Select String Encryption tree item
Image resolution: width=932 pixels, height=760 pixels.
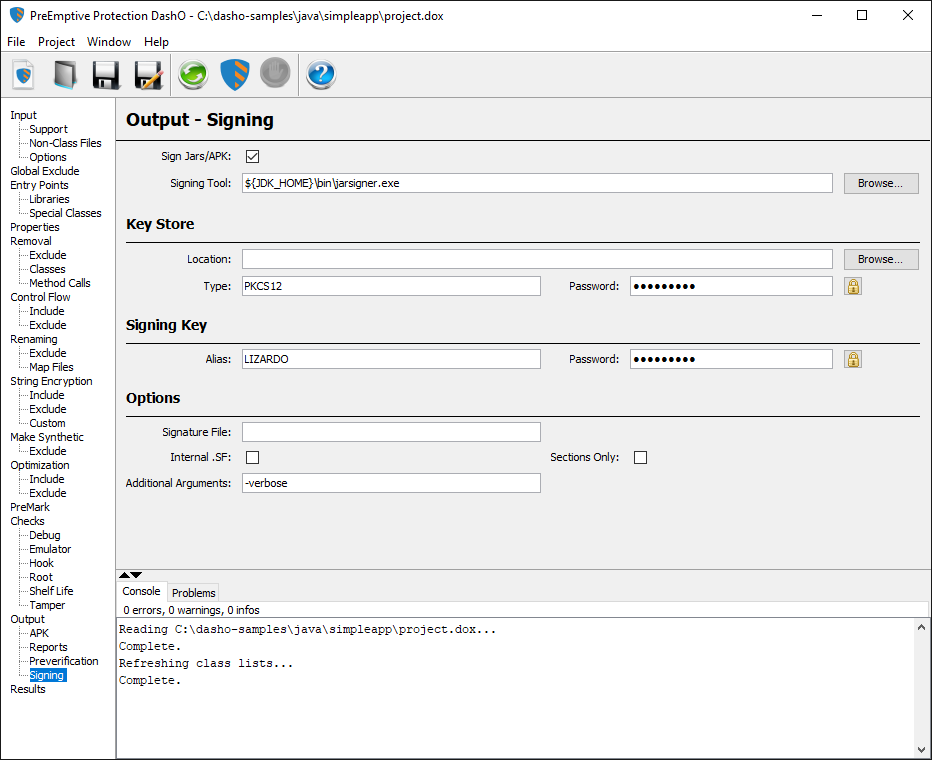point(51,381)
